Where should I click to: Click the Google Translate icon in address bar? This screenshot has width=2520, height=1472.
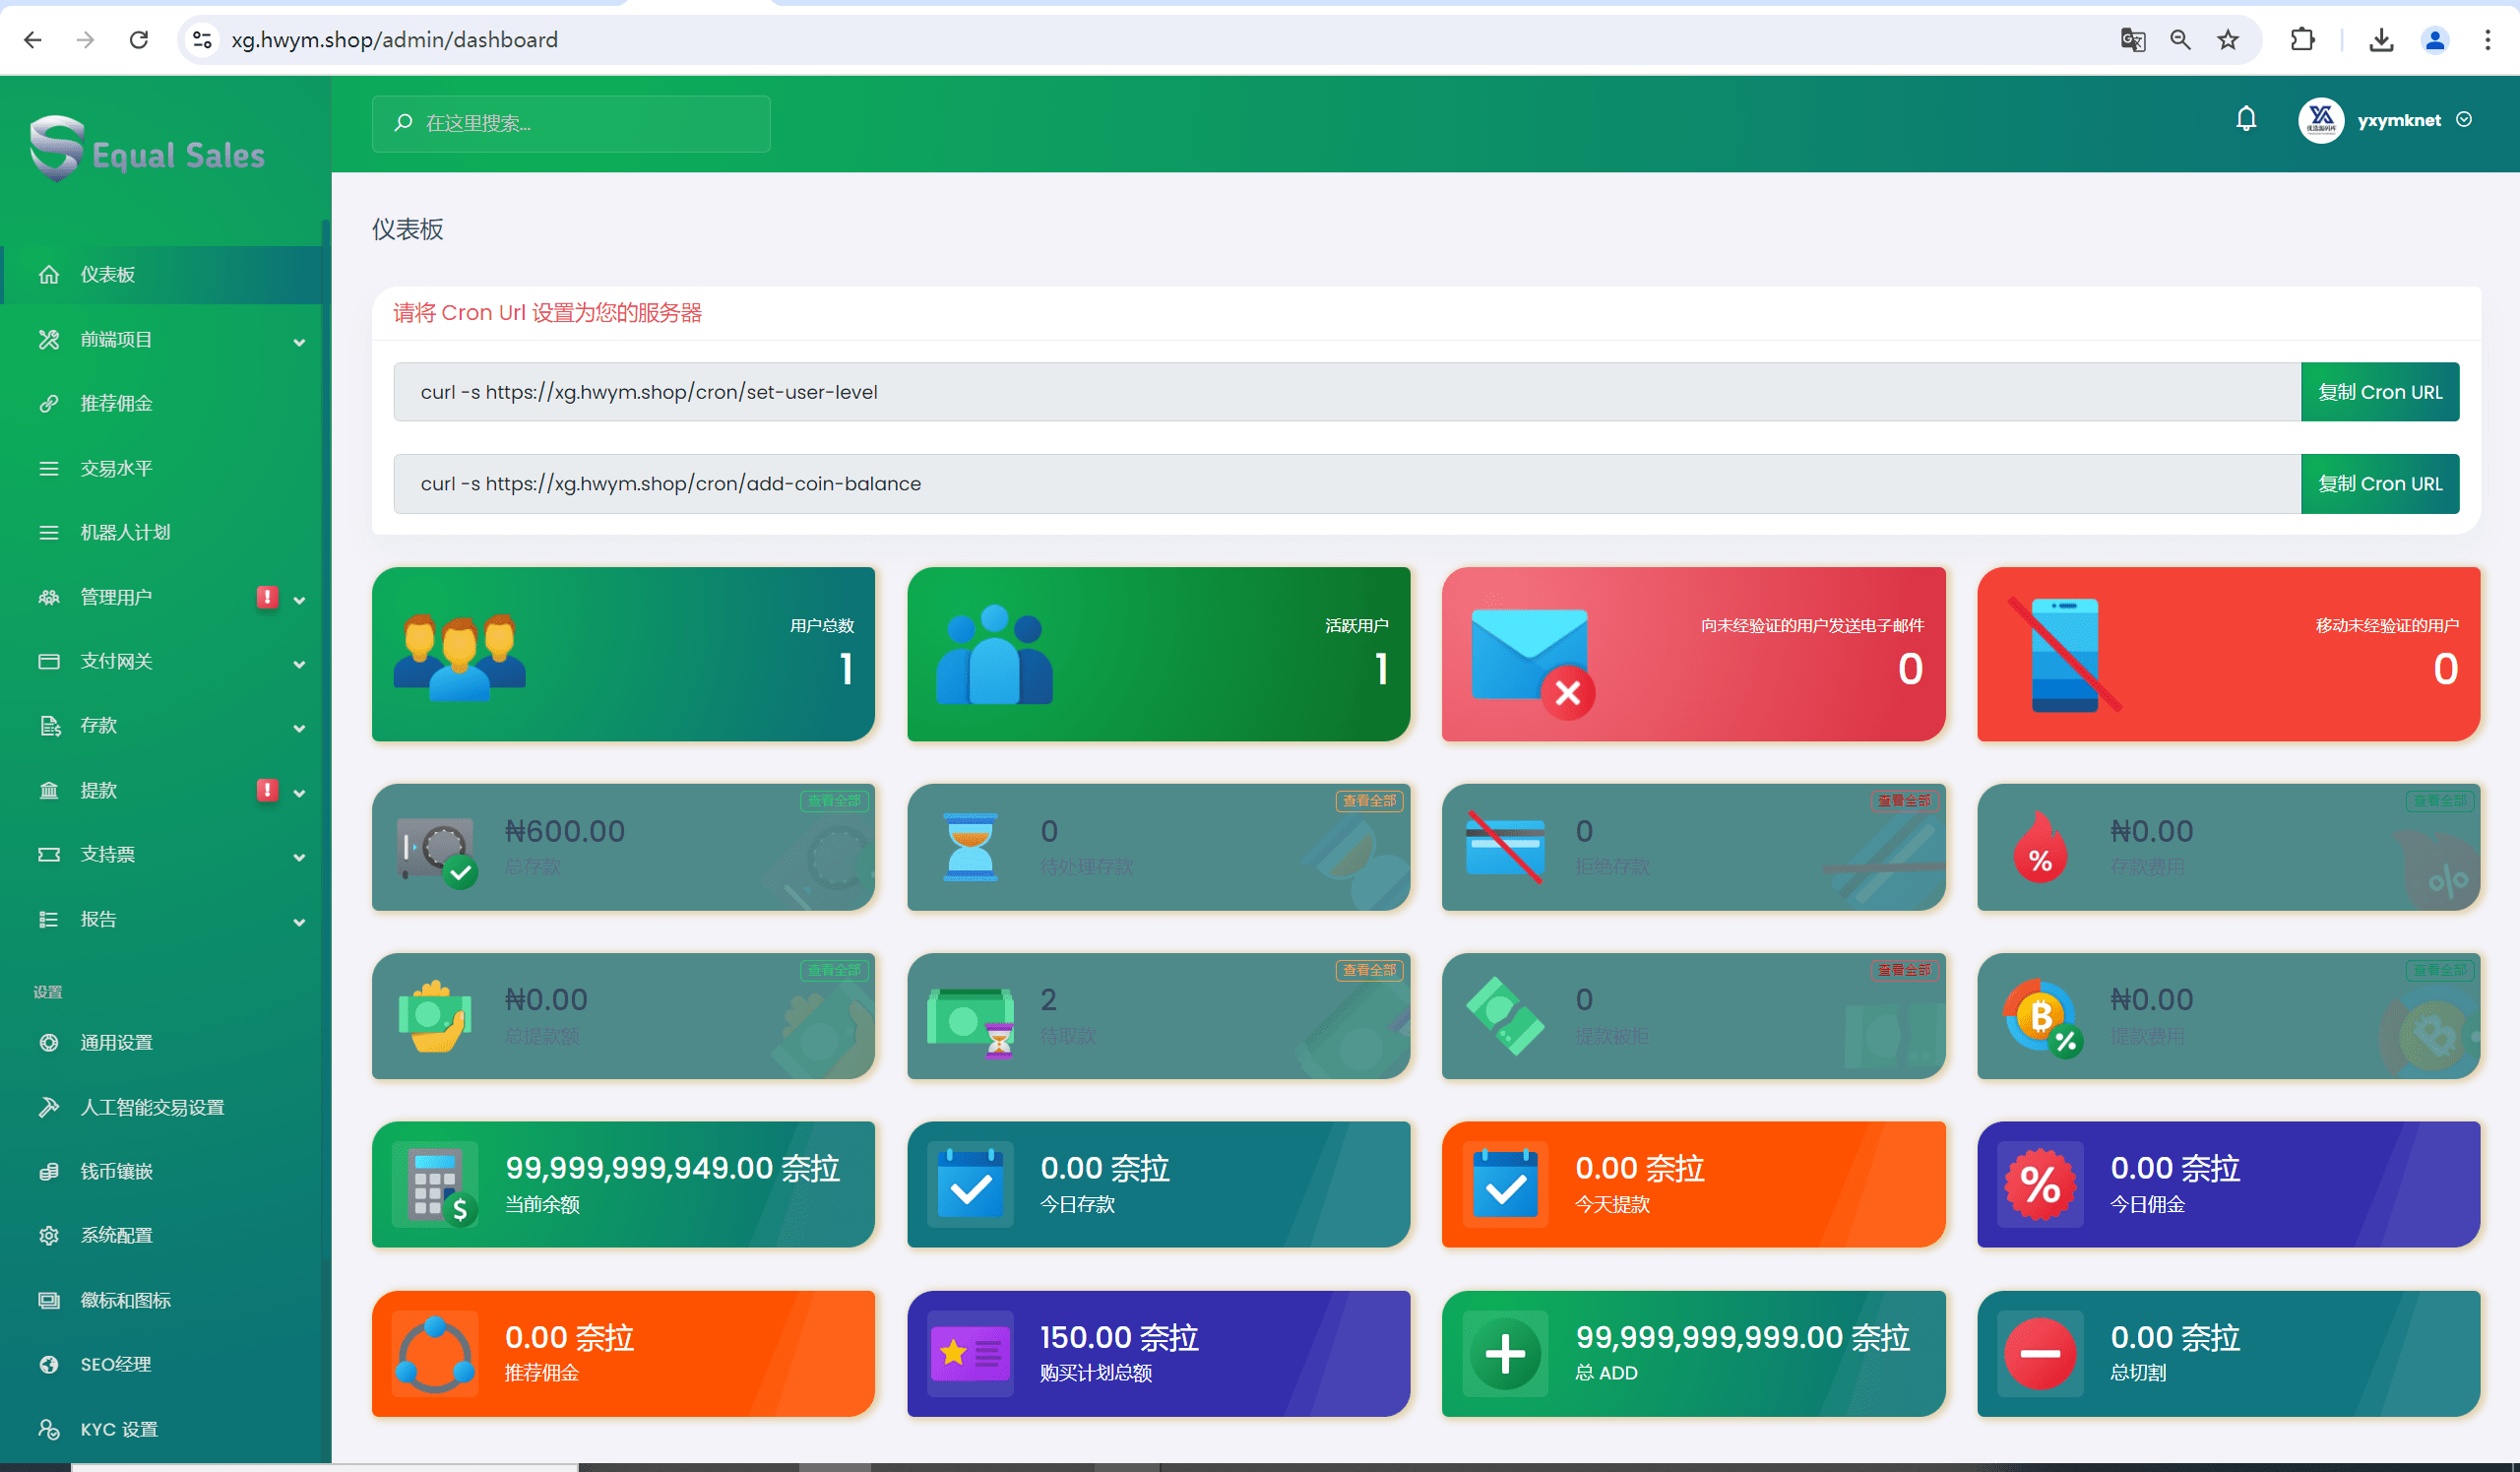2132,40
